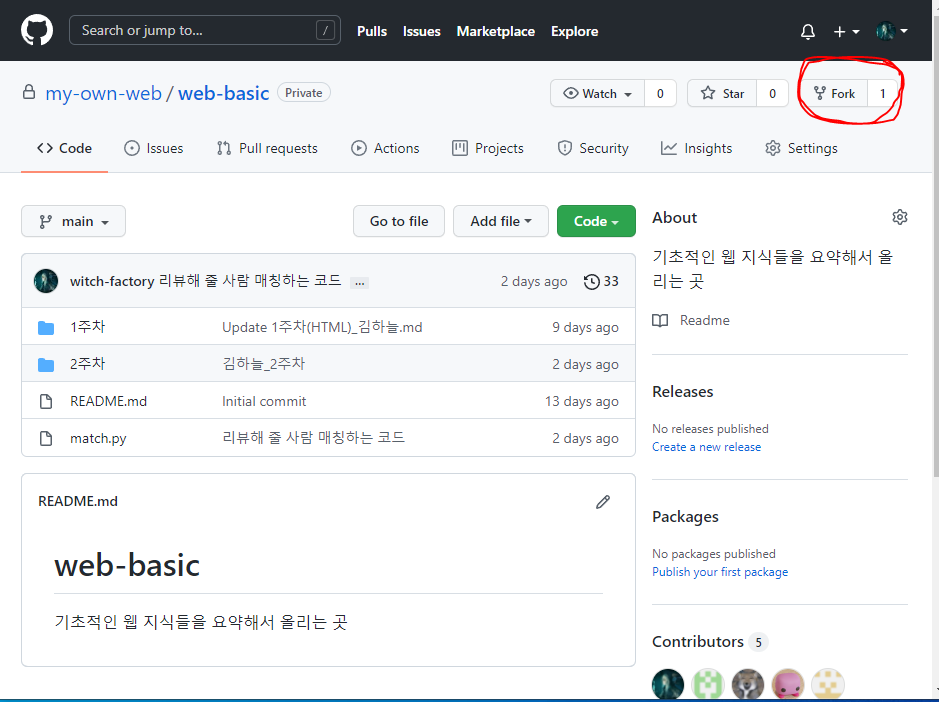
Task: Expand the Add file dropdown
Action: coord(500,221)
